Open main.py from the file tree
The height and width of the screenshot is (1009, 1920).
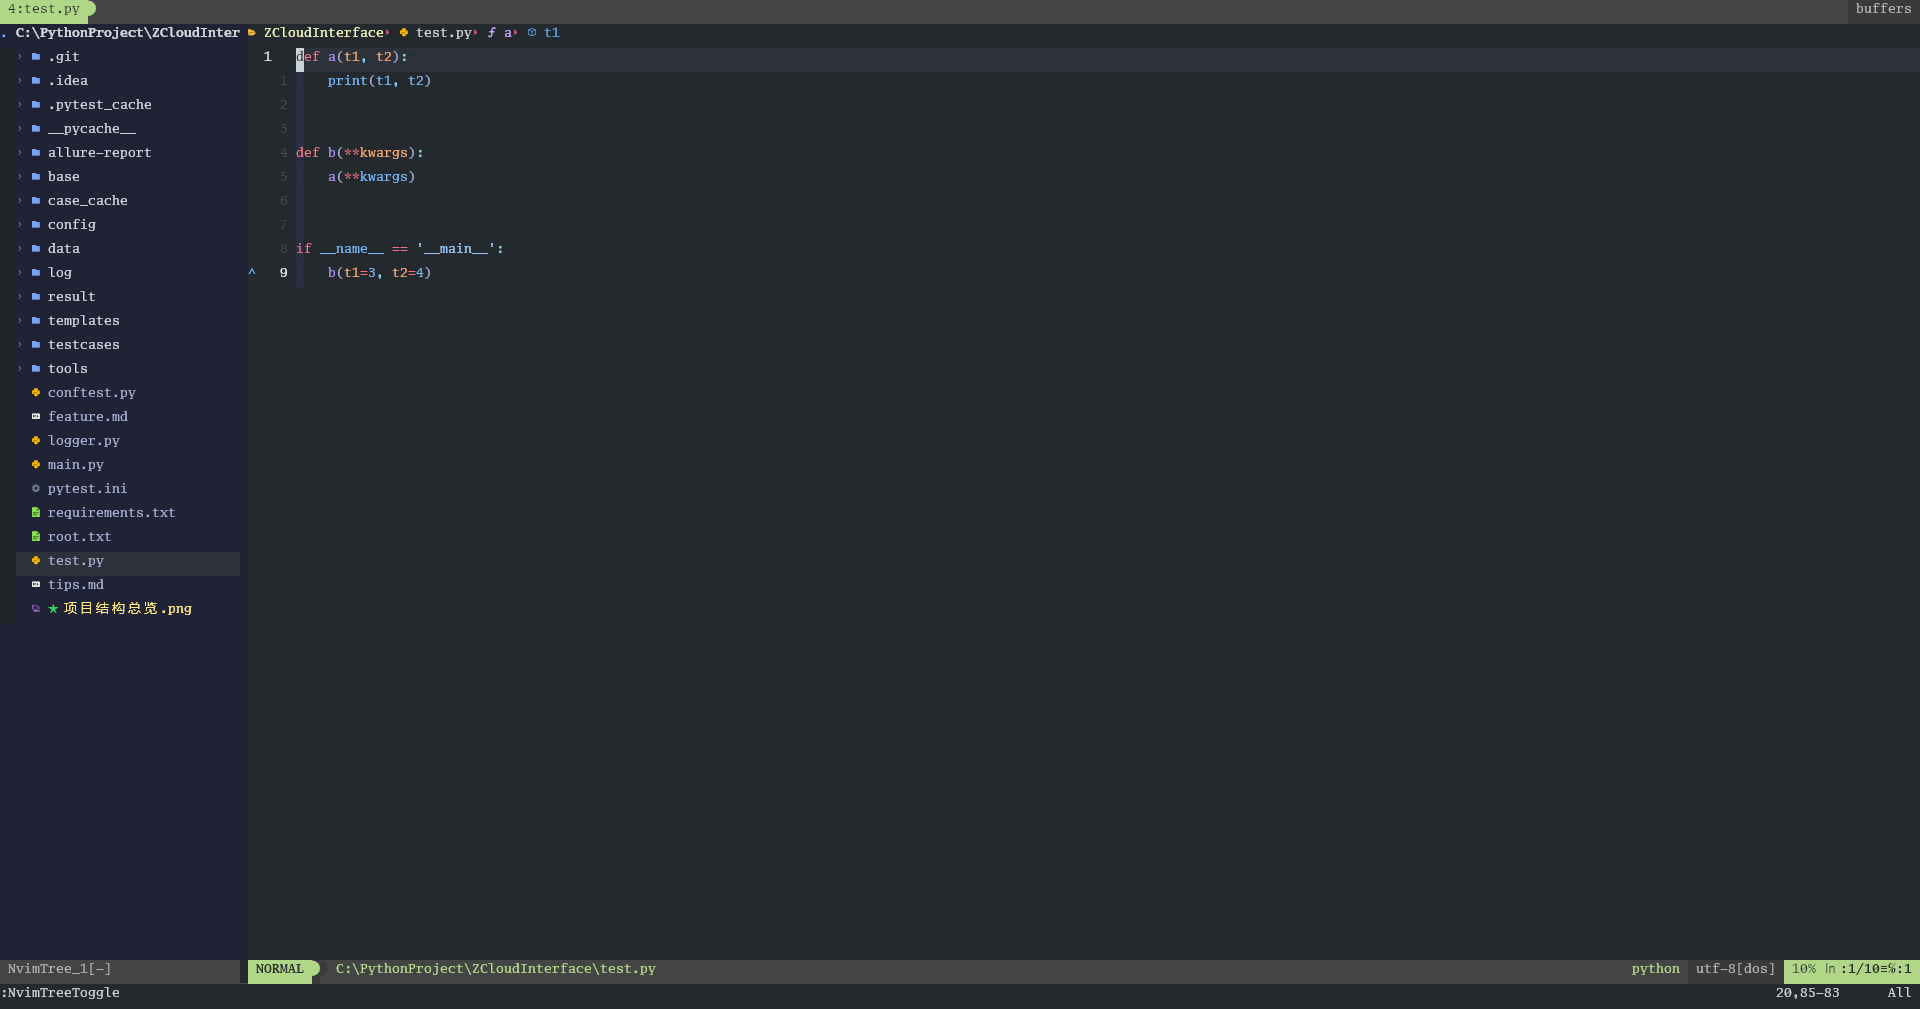(x=75, y=465)
